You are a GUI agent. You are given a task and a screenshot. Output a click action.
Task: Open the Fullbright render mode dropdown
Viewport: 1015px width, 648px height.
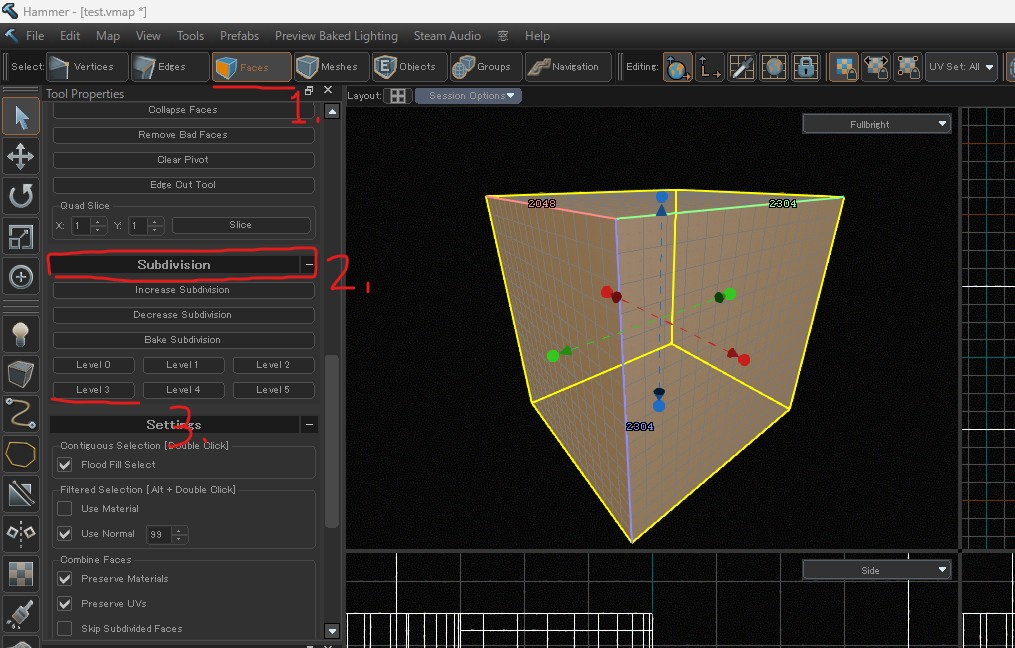pyautogui.click(x=876, y=124)
